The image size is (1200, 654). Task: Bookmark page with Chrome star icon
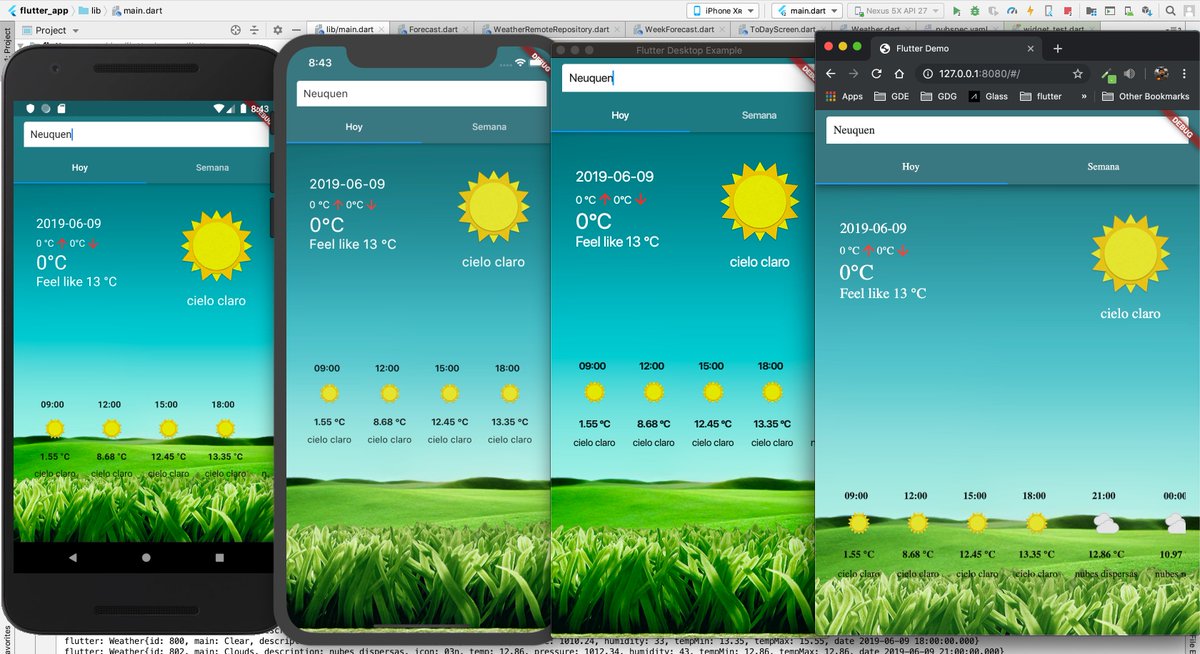pyautogui.click(x=1078, y=73)
